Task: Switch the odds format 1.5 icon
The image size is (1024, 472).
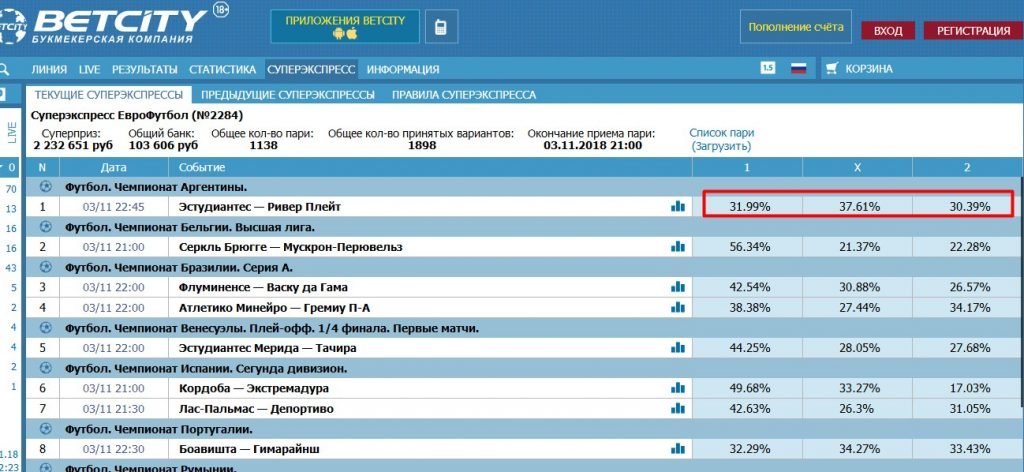Action: click(768, 68)
